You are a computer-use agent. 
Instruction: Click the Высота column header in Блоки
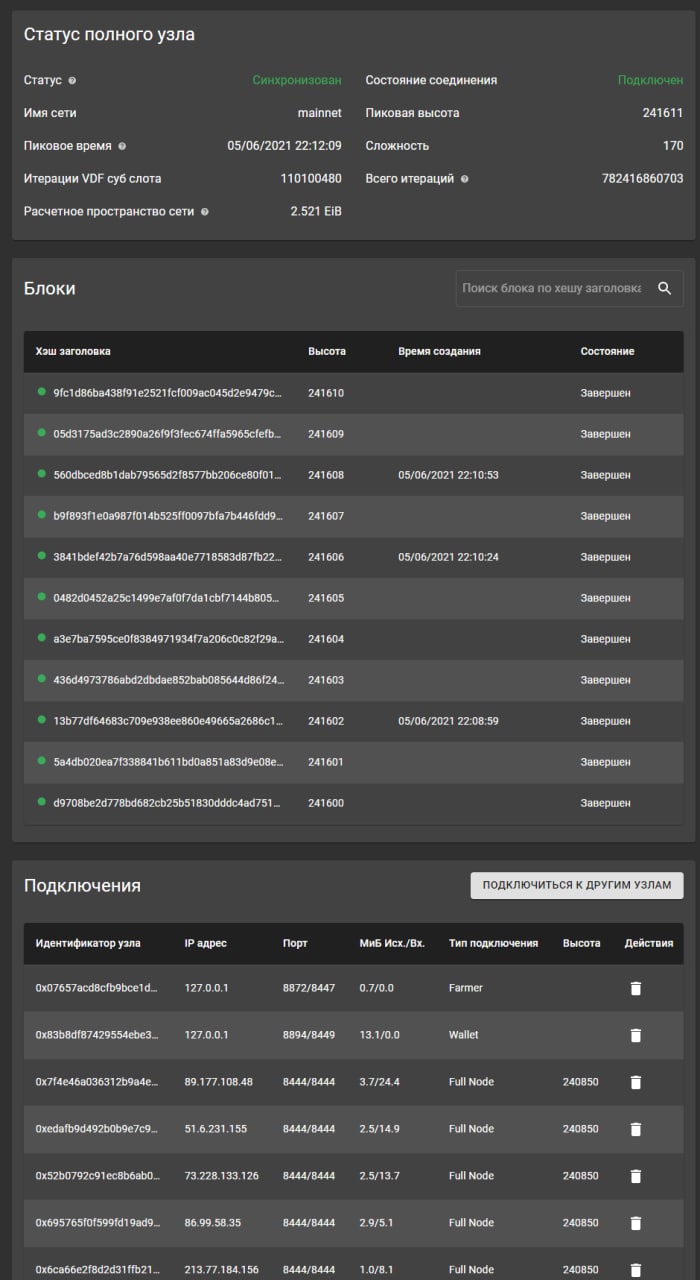[327, 351]
